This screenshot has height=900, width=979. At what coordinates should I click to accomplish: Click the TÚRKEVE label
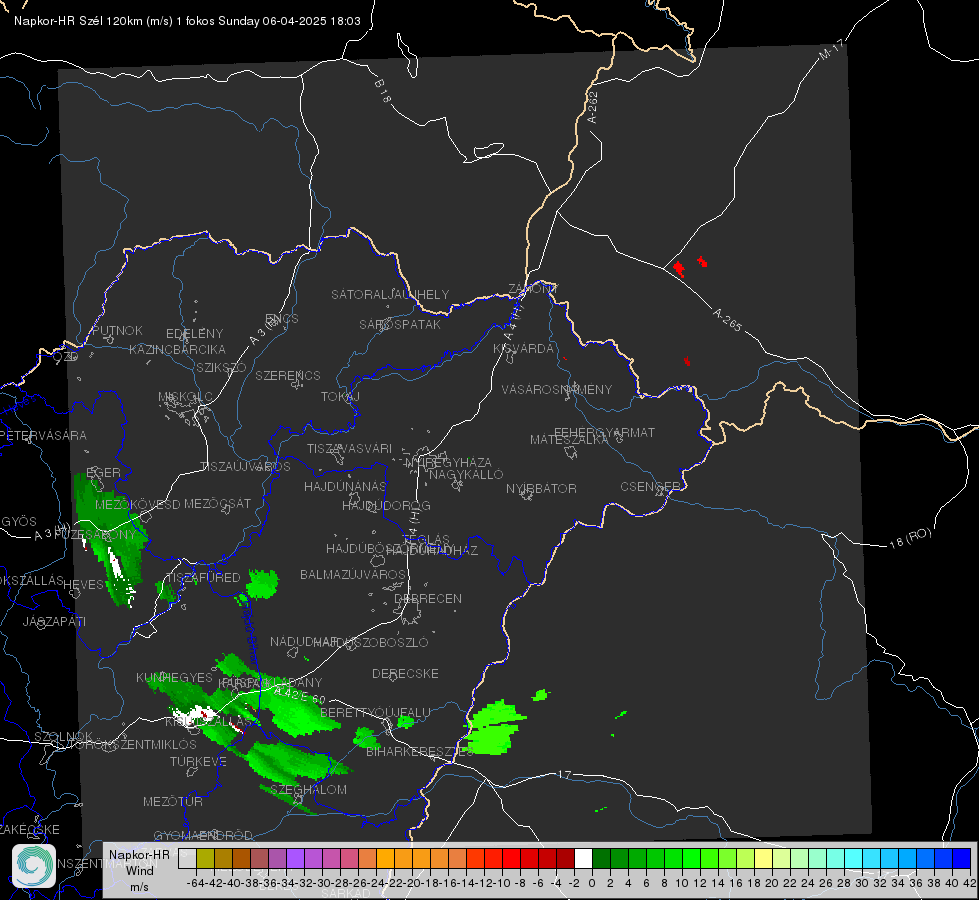coord(199,761)
